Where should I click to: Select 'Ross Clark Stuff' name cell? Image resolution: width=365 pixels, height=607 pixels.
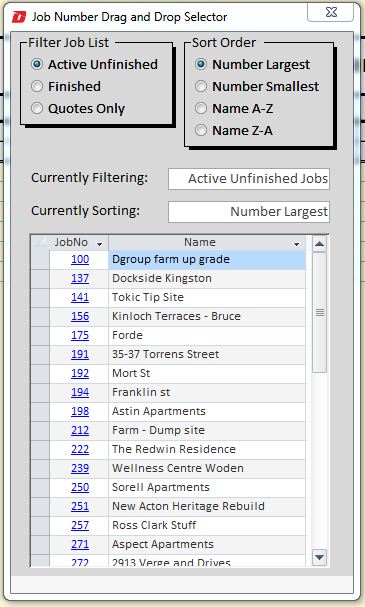(x=207, y=525)
